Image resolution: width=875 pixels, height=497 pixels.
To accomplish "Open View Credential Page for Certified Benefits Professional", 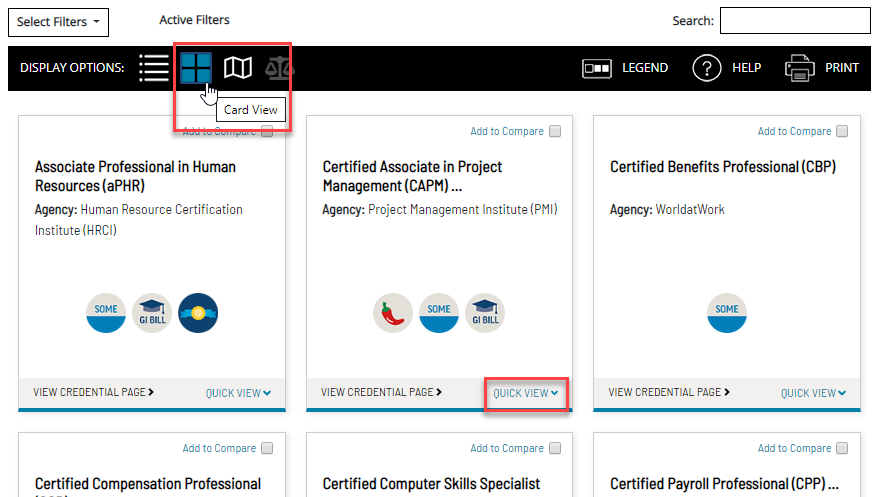I will [x=669, y=392].
